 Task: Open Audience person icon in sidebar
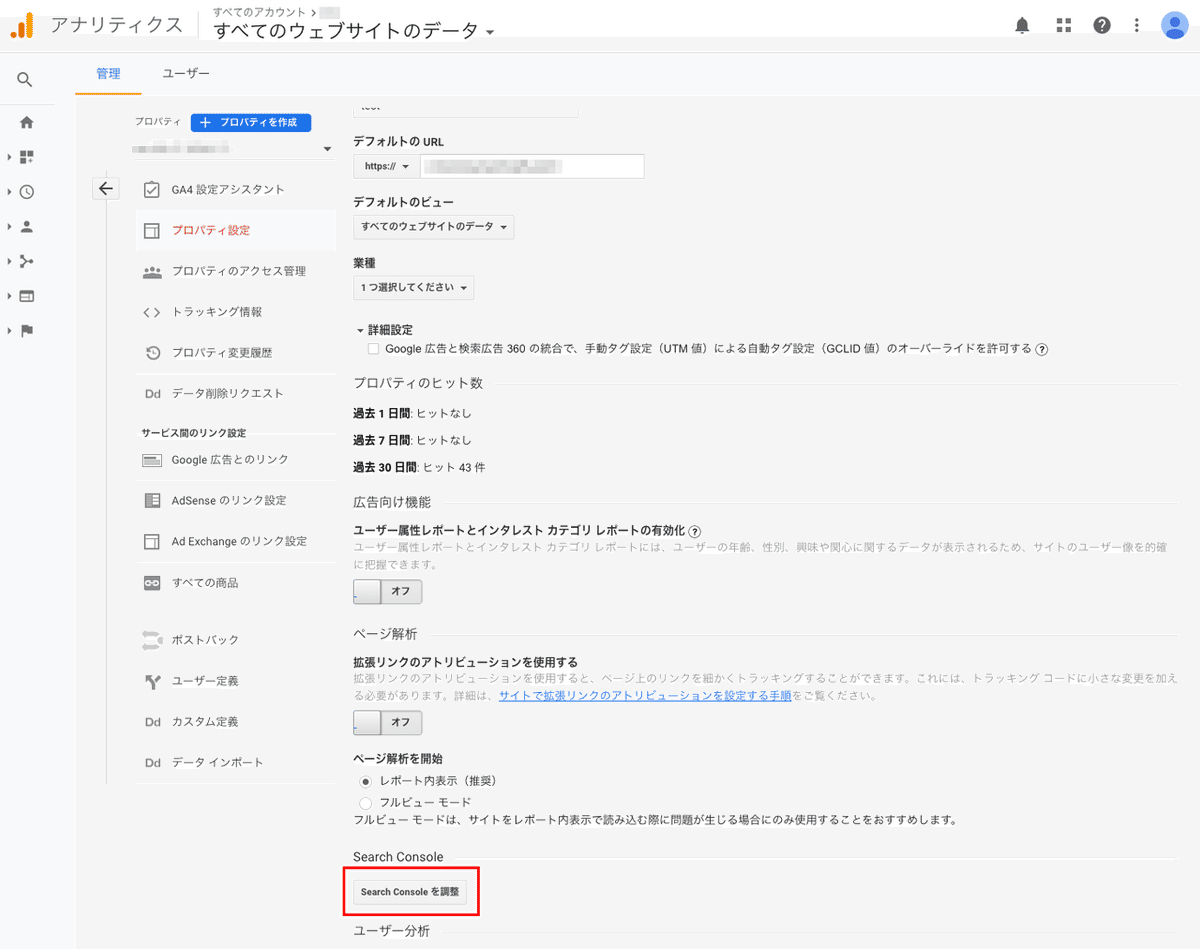(x=27, y=226)
